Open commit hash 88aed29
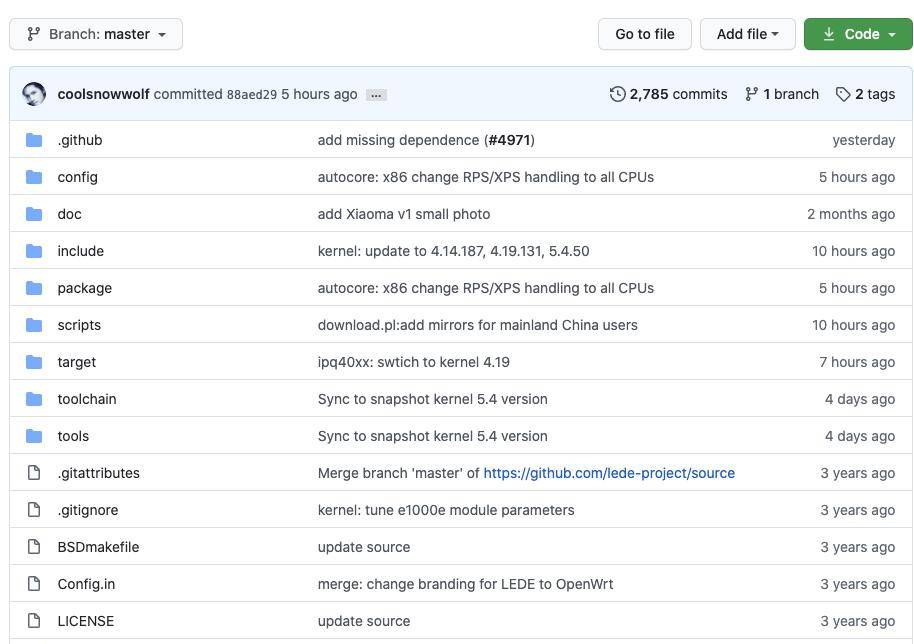 251,95
